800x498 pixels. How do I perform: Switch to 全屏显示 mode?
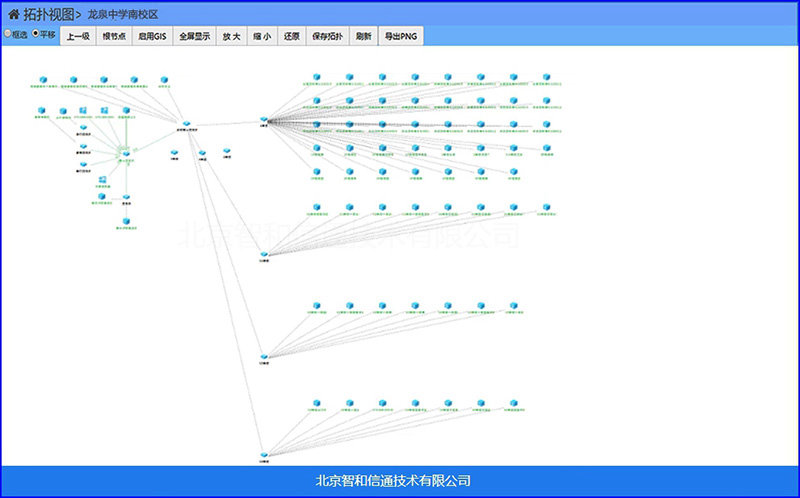tap(194, 36)
